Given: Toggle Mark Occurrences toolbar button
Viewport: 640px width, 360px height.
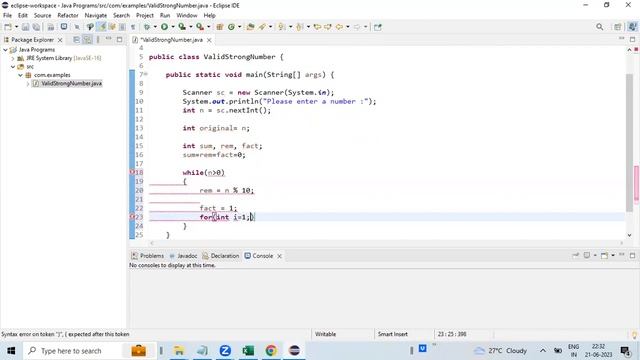Looking at the screenshot, I should 102,27.
